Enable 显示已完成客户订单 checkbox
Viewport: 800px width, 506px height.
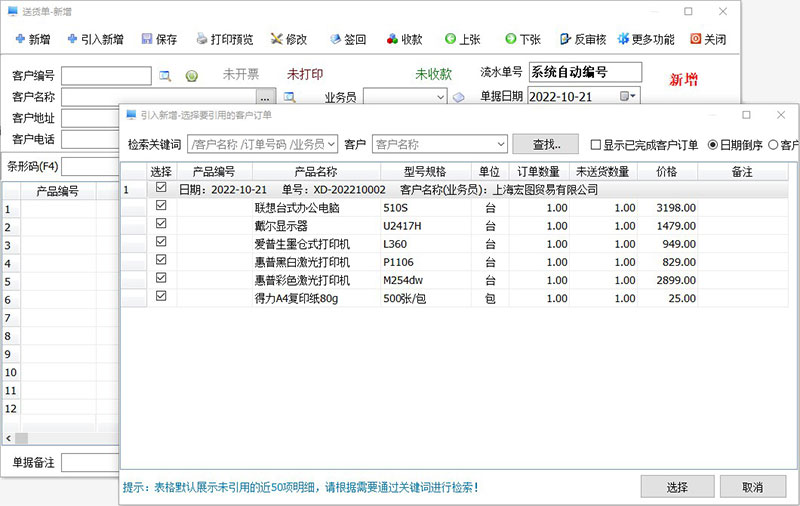coord(595,145)
